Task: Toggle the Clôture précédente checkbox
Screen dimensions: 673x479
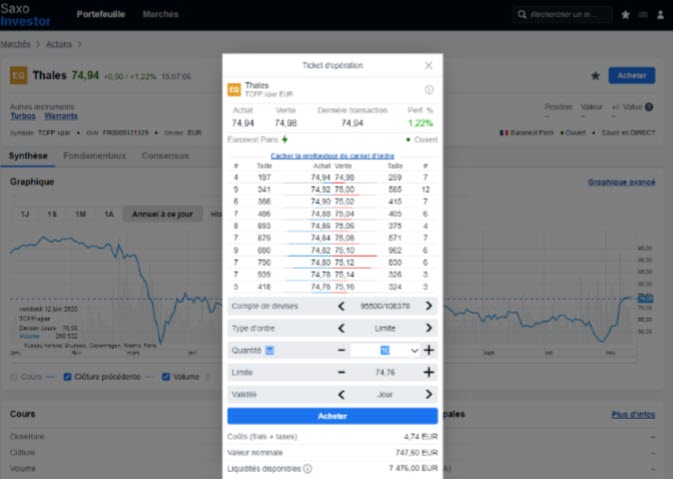Action: 67,377
